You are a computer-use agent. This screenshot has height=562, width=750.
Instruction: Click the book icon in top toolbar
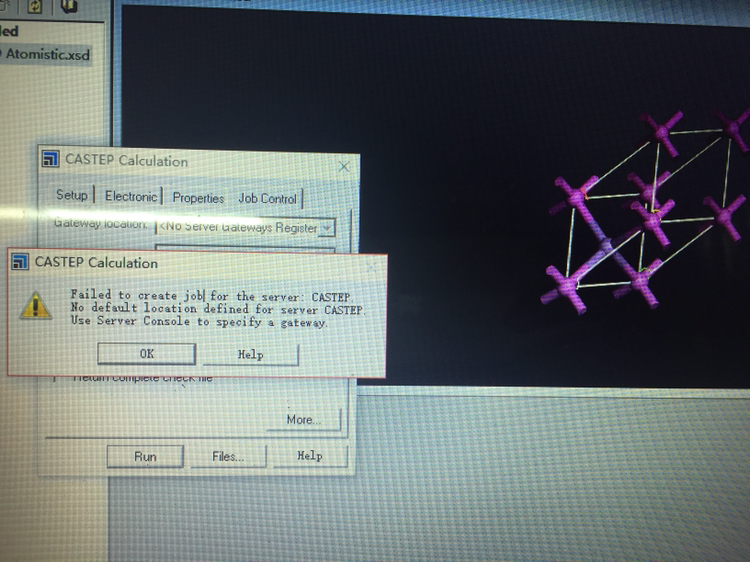[70, 6]
